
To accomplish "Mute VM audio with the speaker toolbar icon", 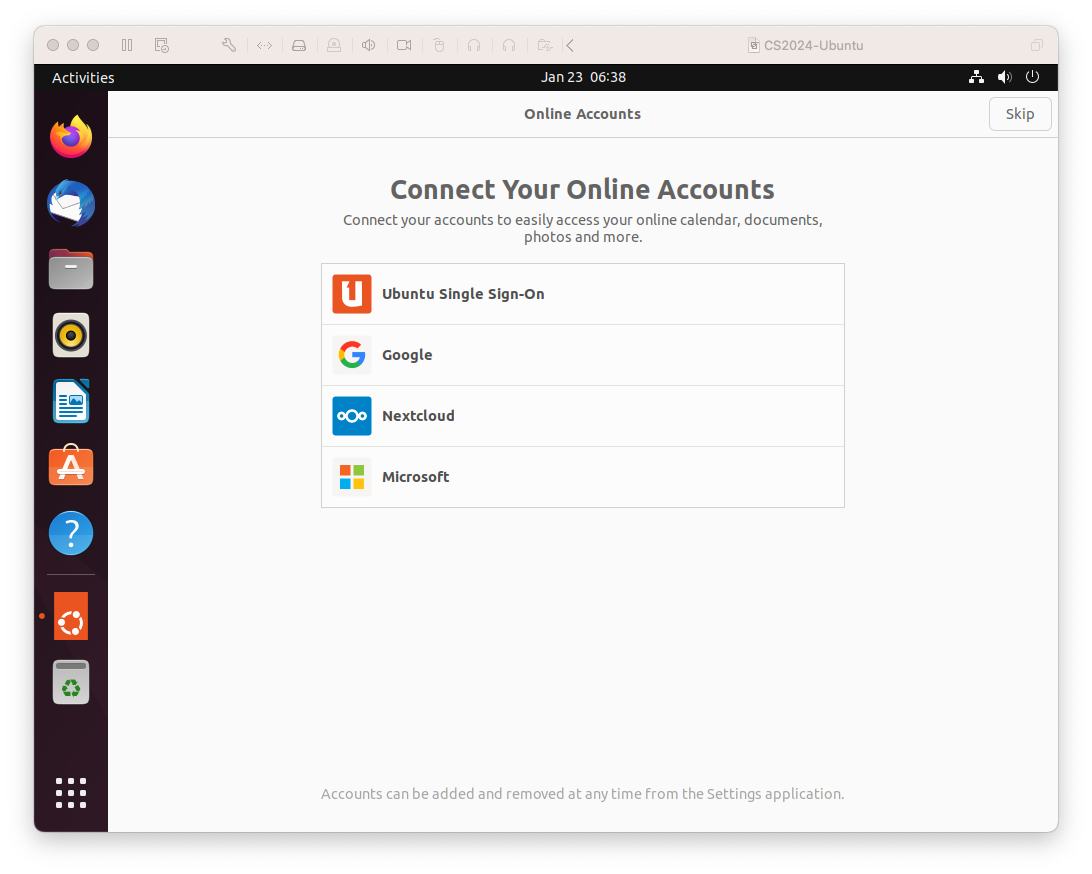I will 368,45.
